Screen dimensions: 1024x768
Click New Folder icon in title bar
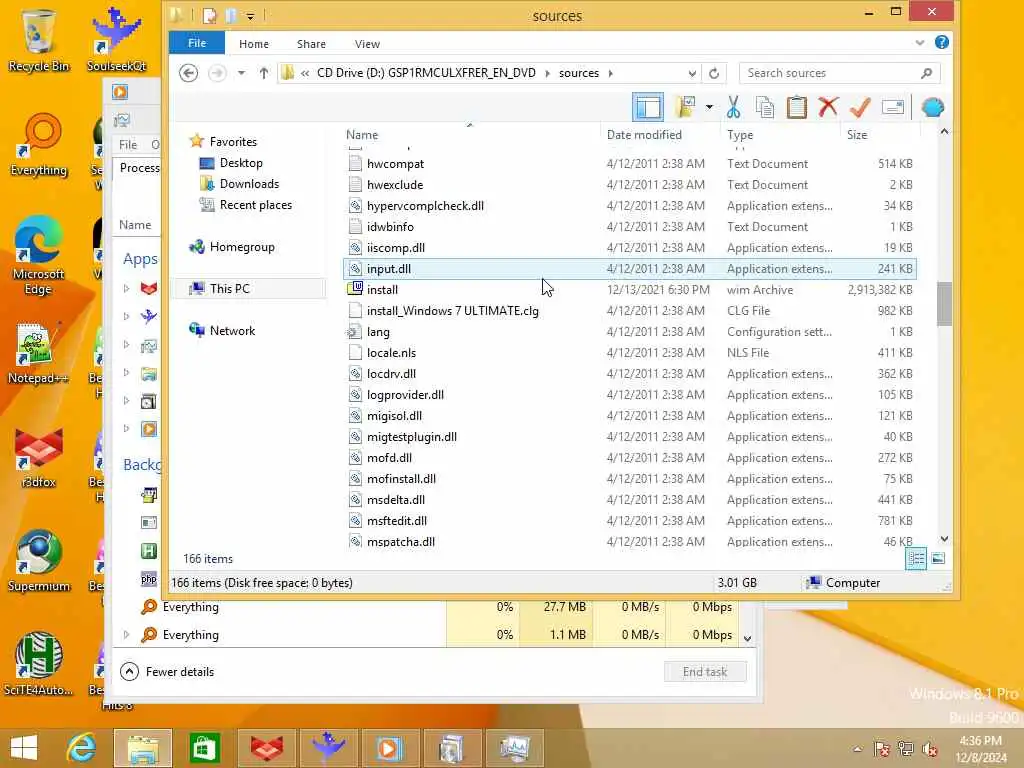click(231, 15)
